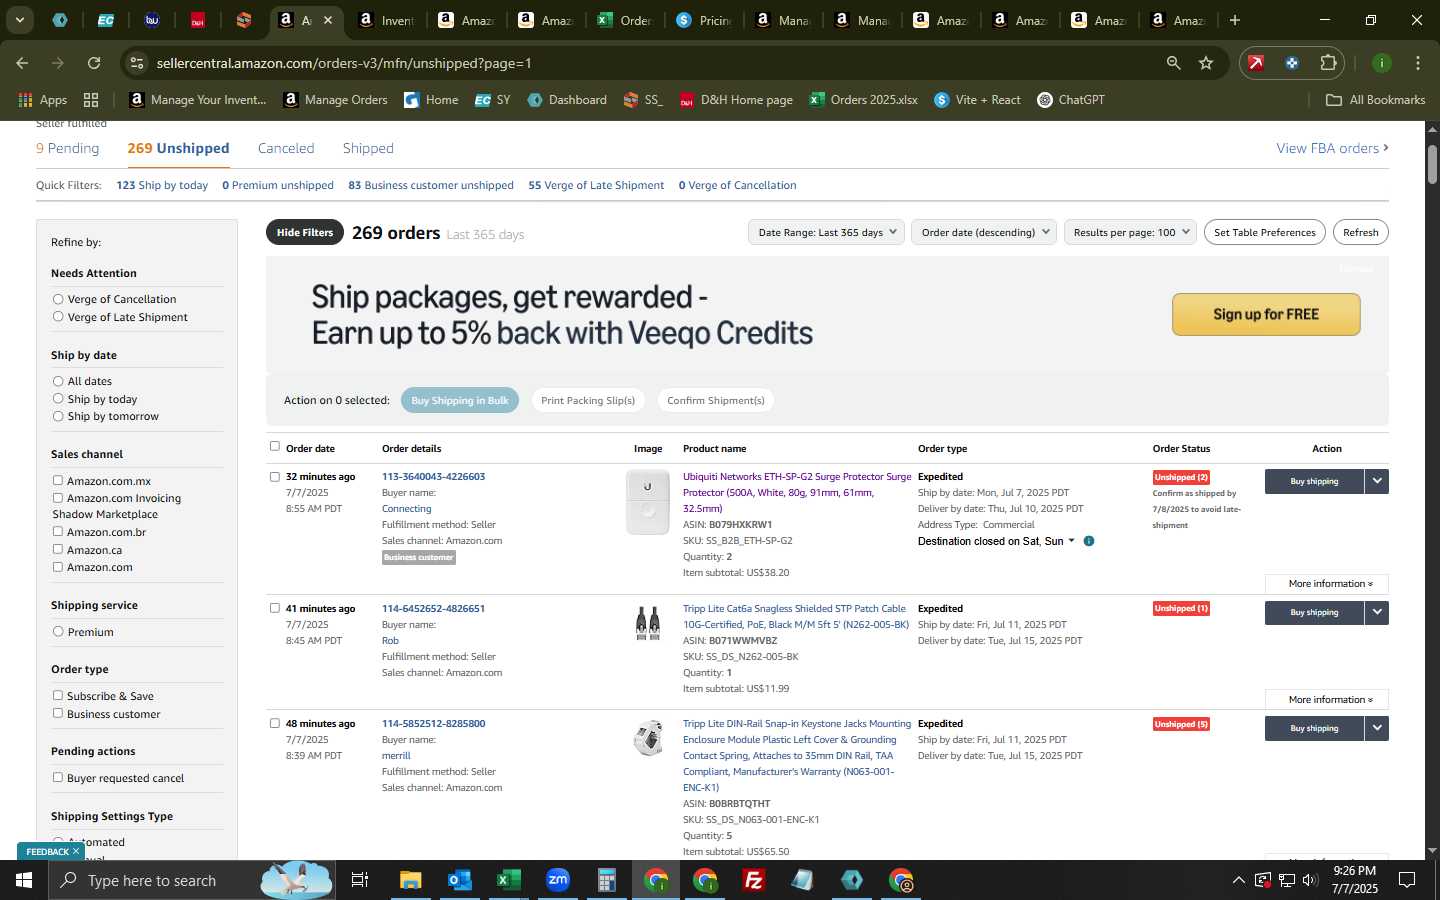Click the browser address bar URL
Viewport: 1440px width, 900px height.
pos(344,63)
